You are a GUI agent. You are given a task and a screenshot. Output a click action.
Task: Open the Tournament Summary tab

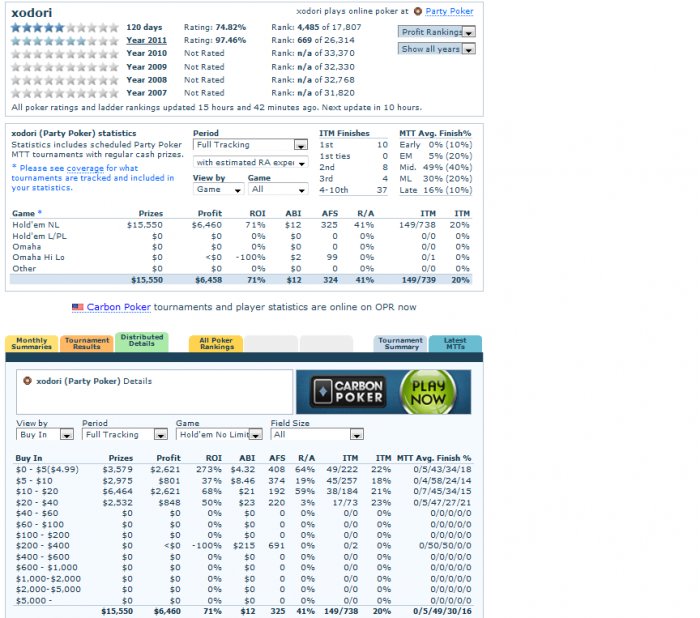[400, 343]
